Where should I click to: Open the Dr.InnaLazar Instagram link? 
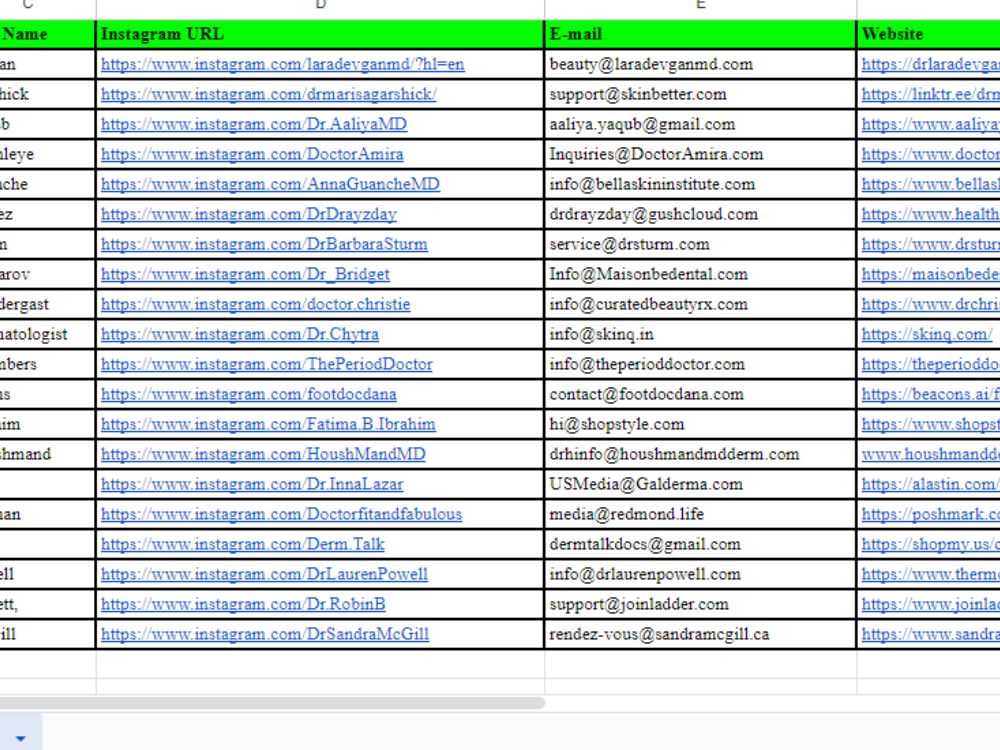pyautogui.click(x=252, y=484)
